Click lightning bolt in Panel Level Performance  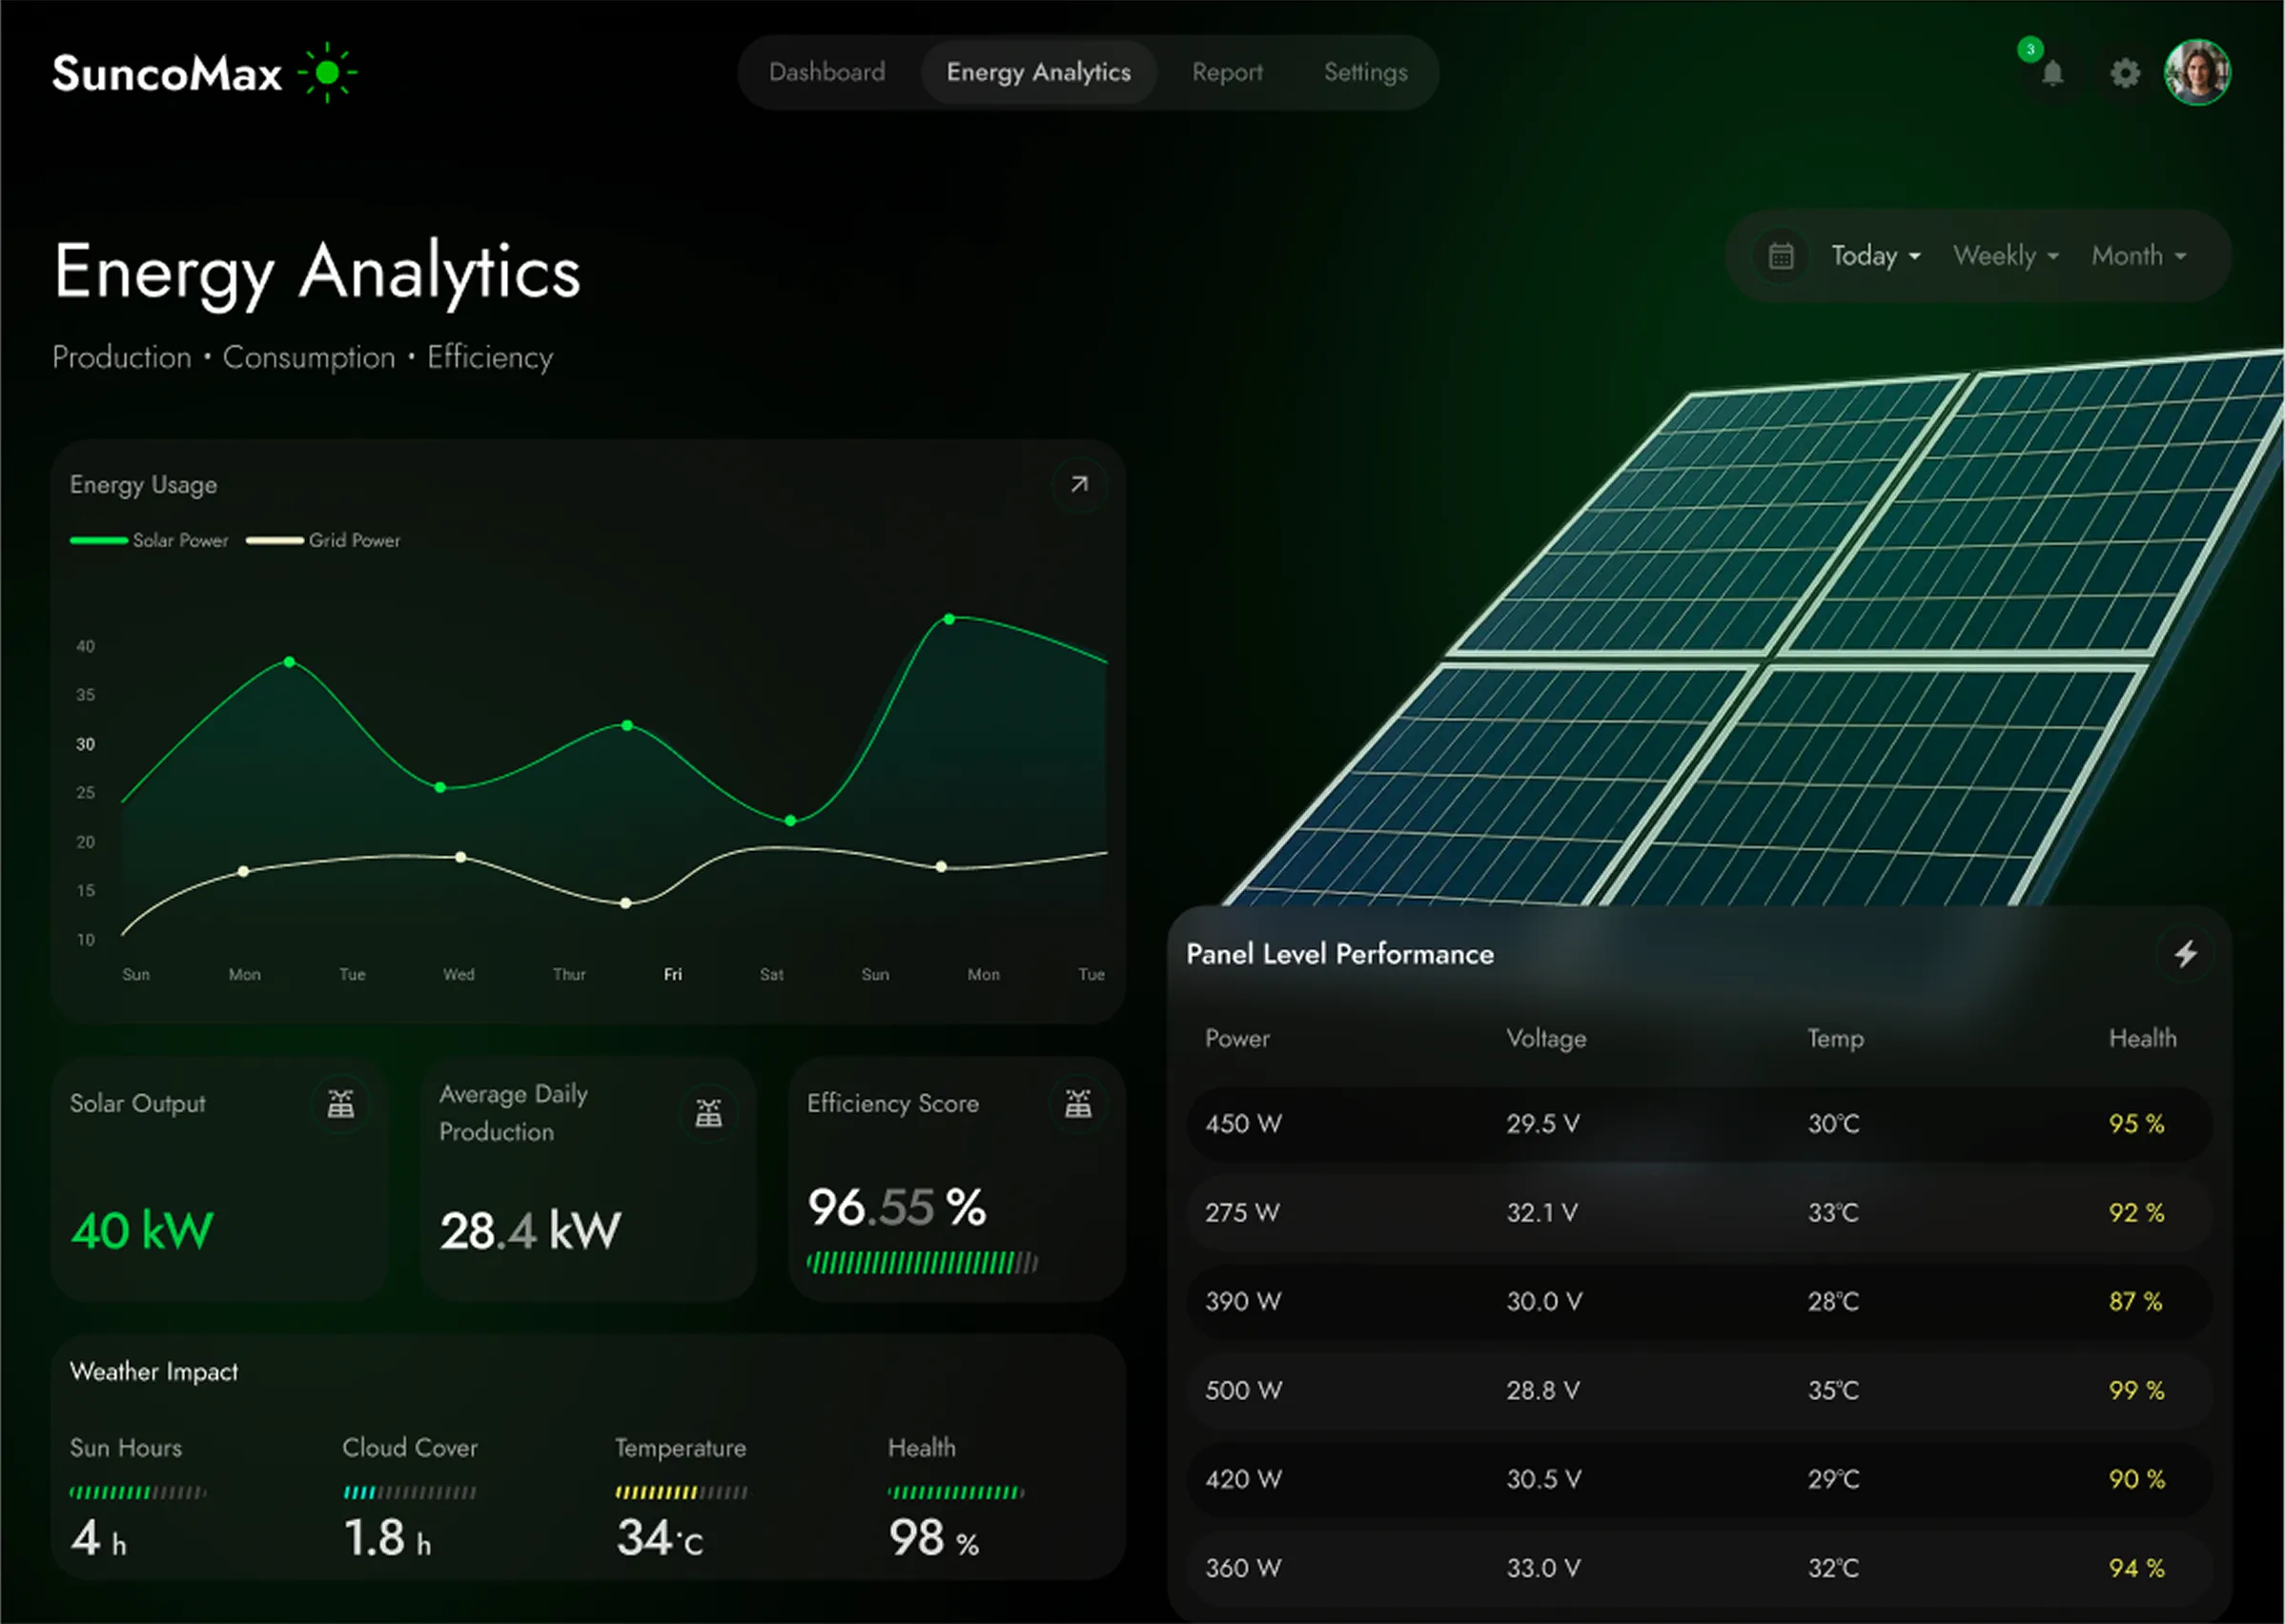click(x=2185, y=954)
